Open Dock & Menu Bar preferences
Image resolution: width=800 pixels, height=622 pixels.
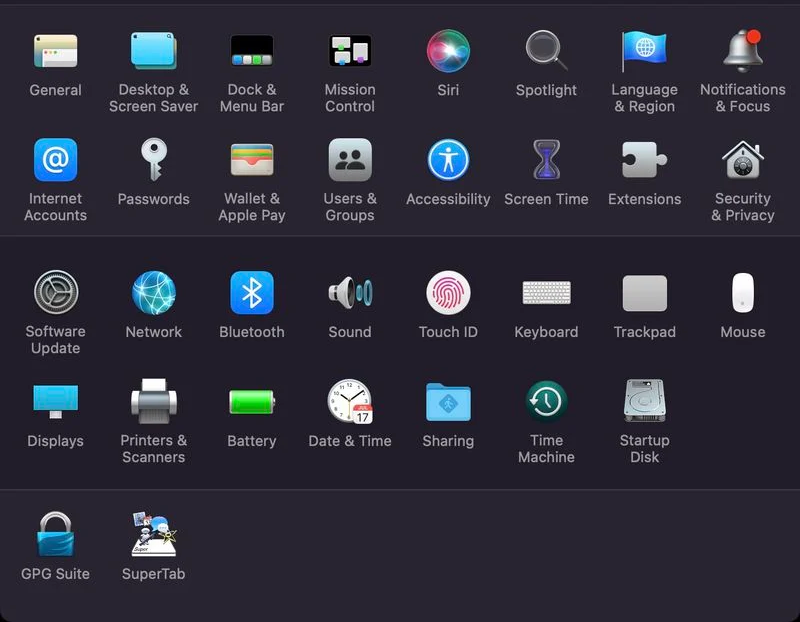point(252,51)
